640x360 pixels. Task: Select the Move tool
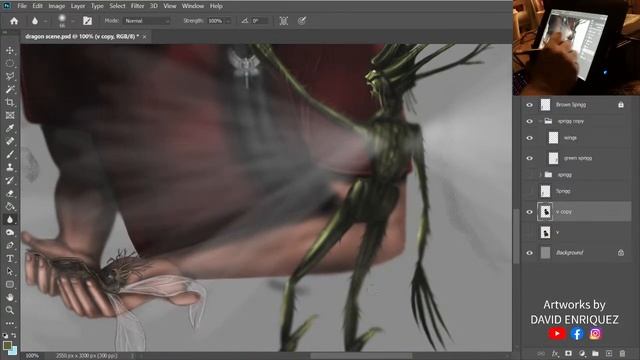pyautogui.click(x=10, y=50)
